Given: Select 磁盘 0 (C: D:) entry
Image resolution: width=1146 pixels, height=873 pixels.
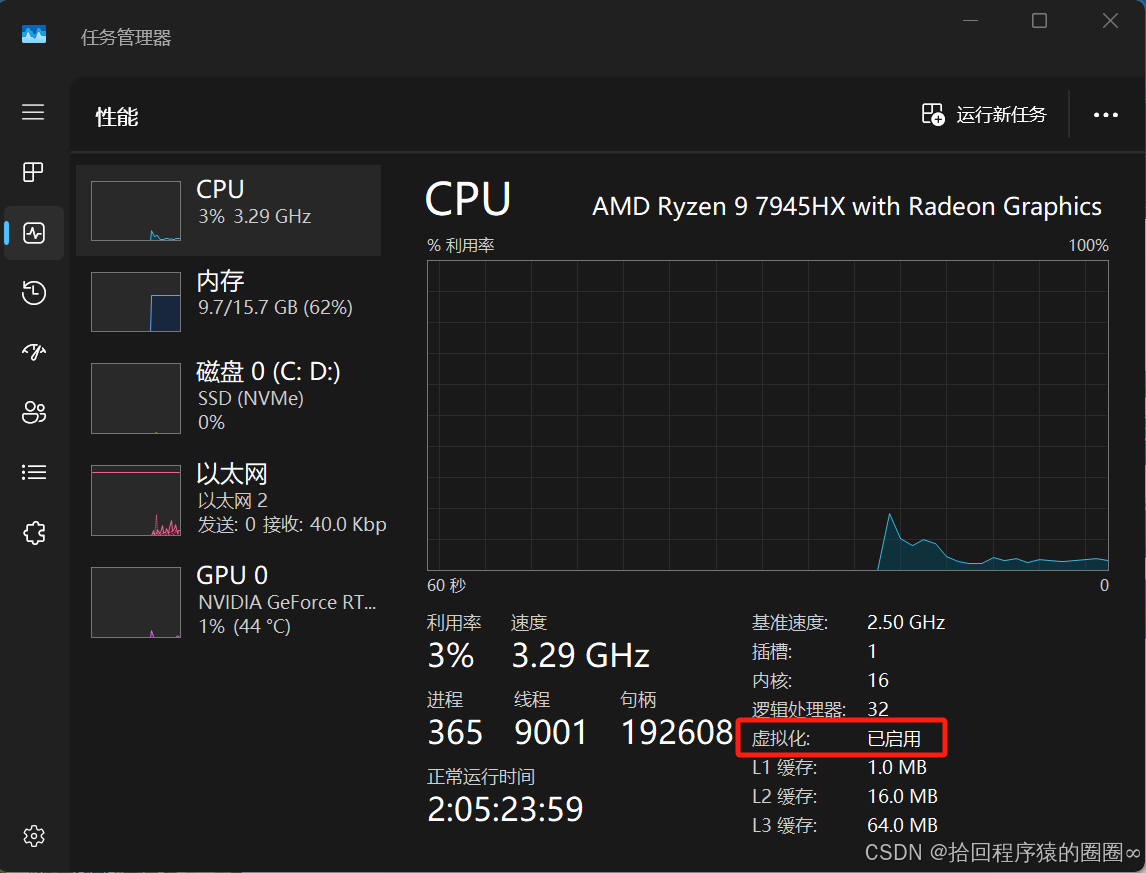Looking at the screenshot, I should (x=229, y=398).
